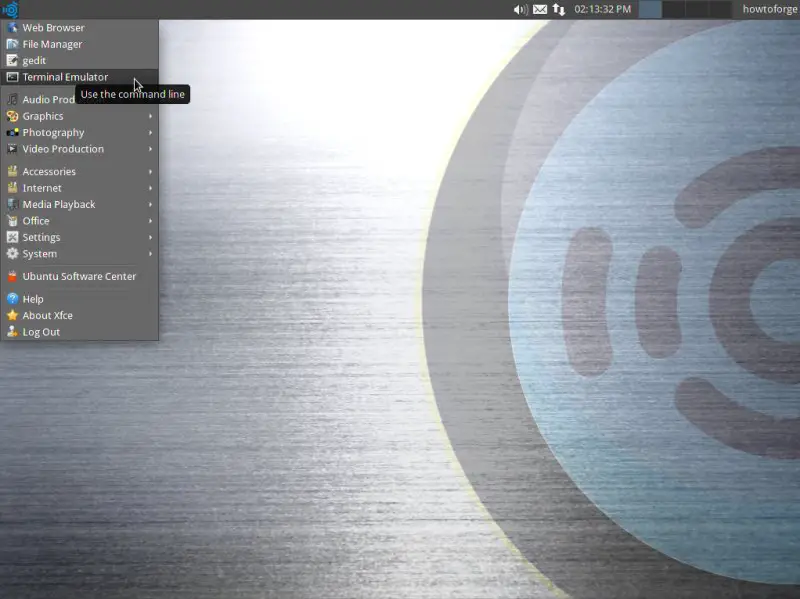
Task: Click the File Manager icon in menu
Action: [12, 44]
